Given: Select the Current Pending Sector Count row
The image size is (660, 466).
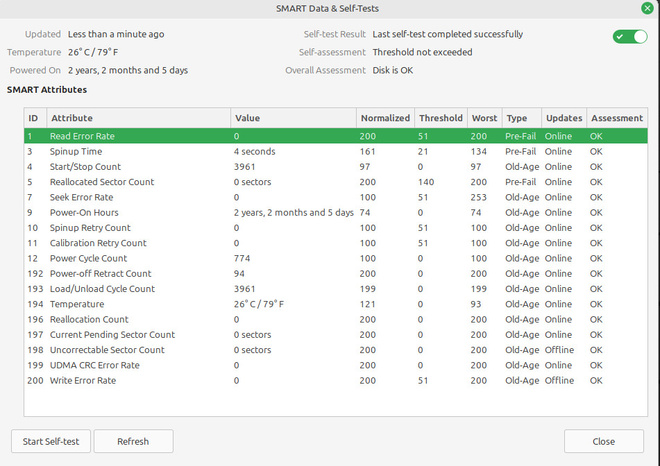Looking at the screenshot, I should [335, 335].
